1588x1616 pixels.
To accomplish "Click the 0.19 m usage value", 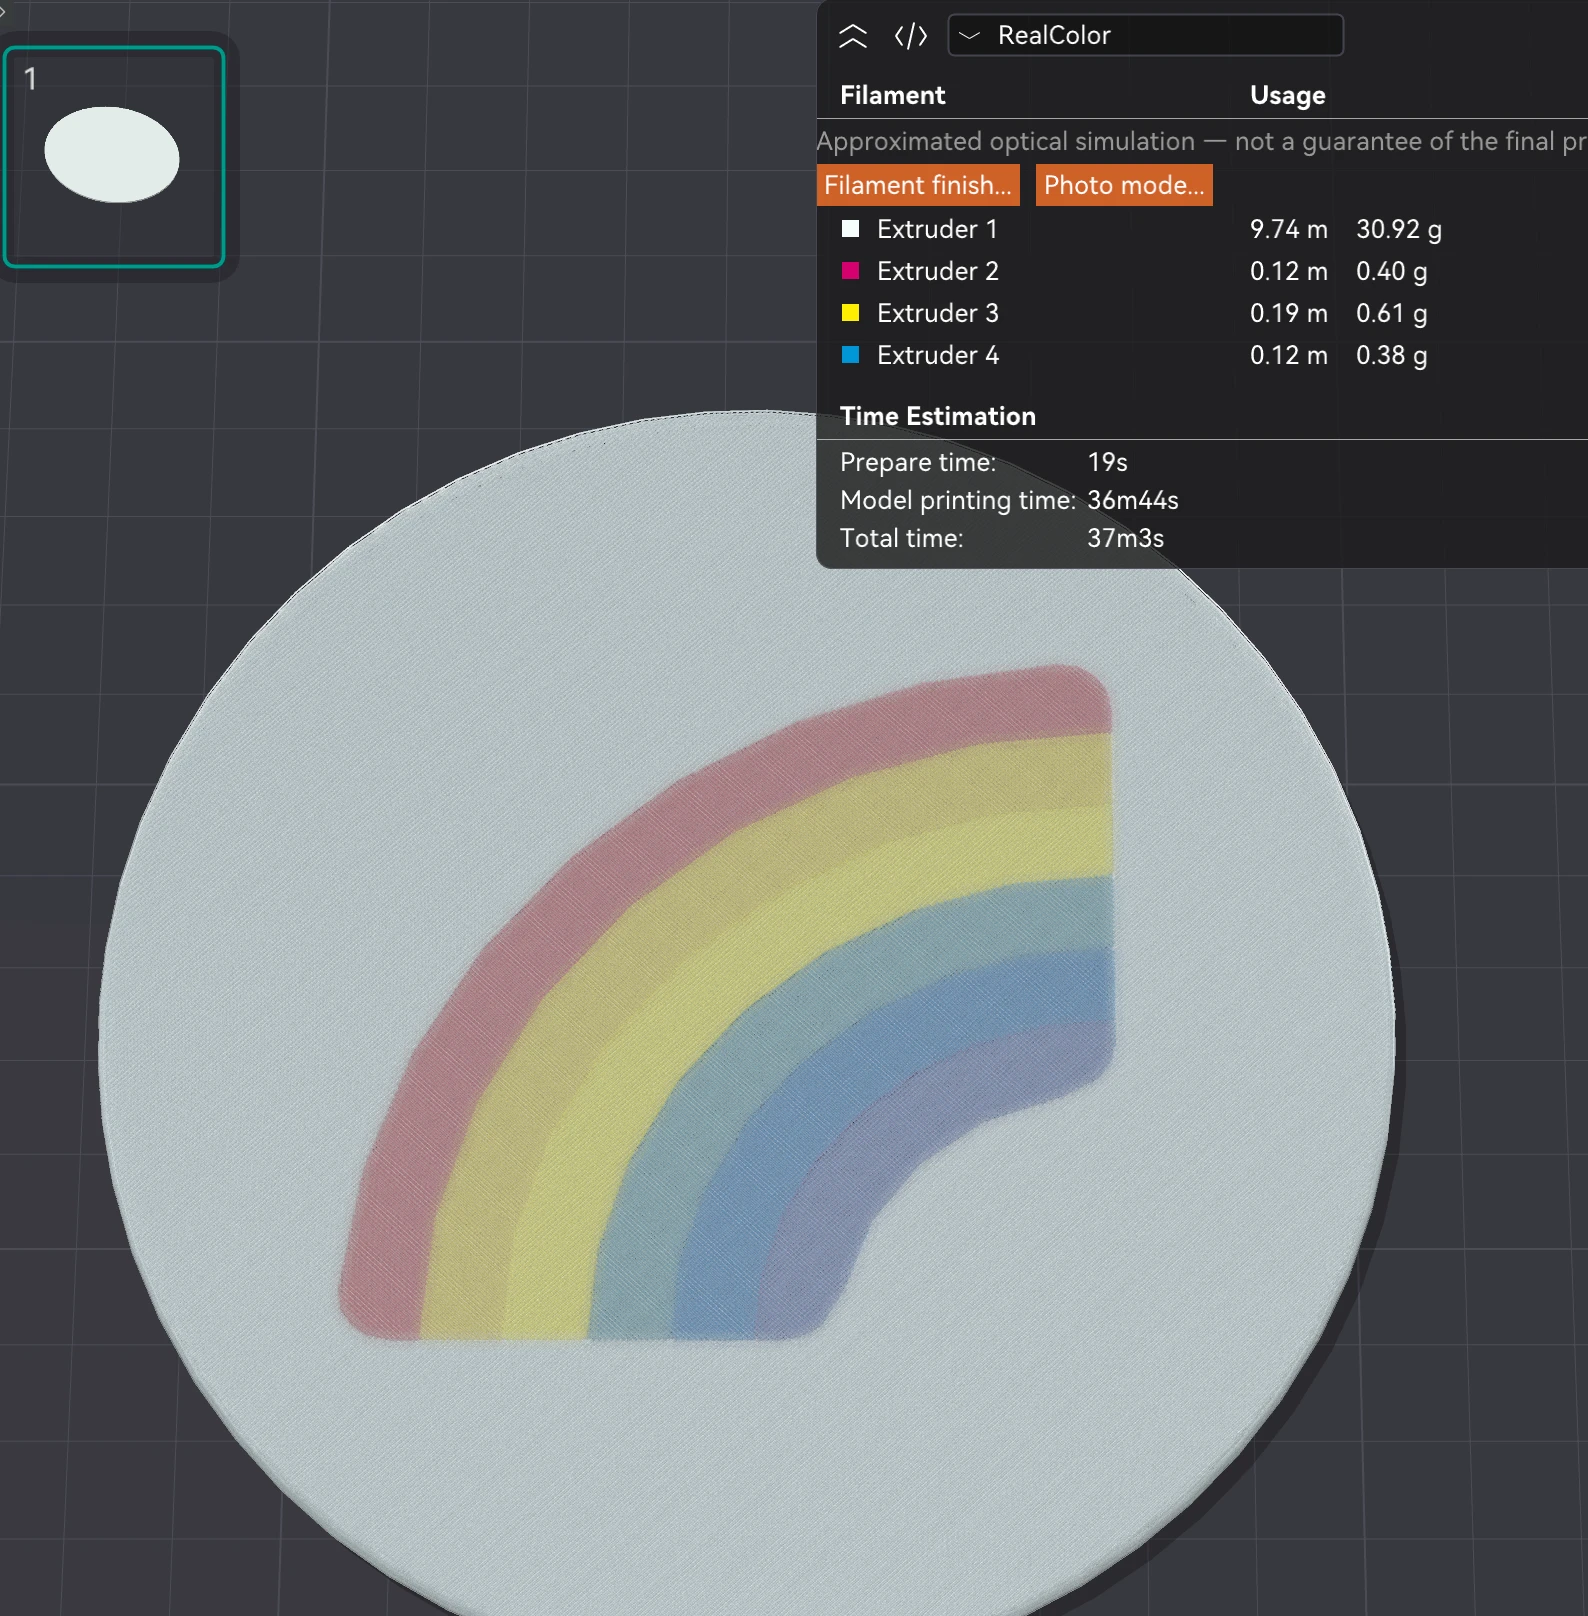I will pos(1289,313).
